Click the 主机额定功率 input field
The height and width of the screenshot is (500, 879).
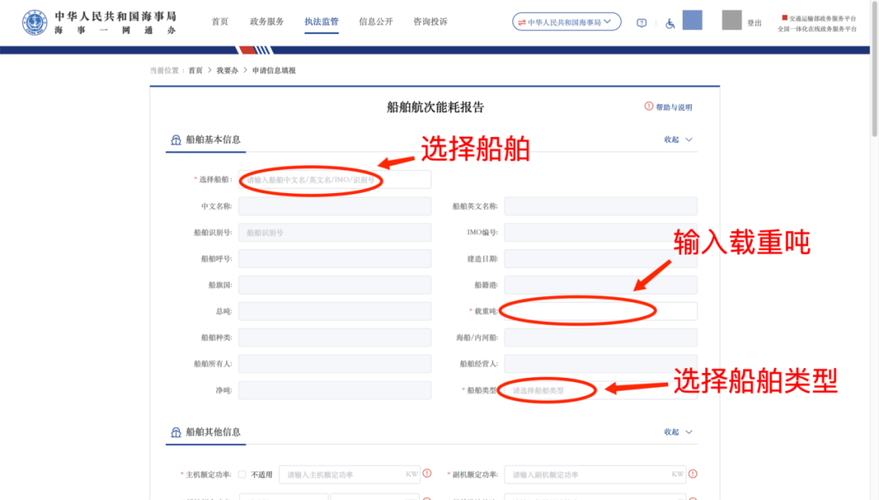tap(349, 474)
